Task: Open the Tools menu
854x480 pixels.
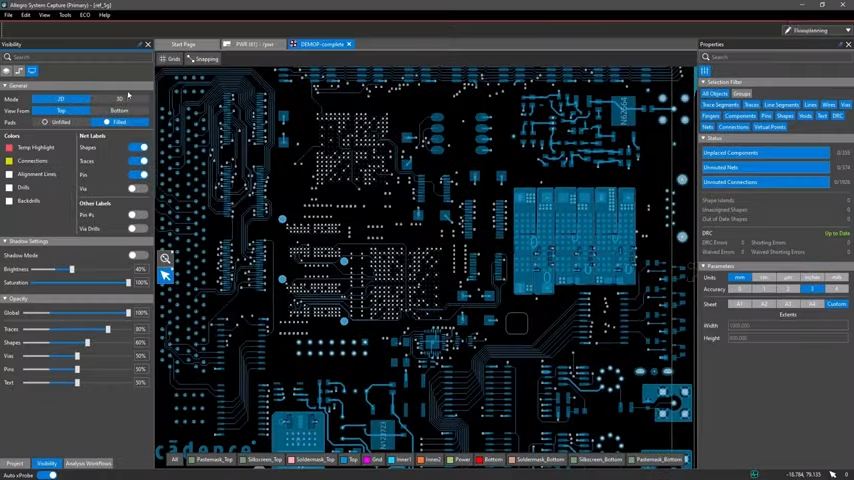Action: [65, 15]
